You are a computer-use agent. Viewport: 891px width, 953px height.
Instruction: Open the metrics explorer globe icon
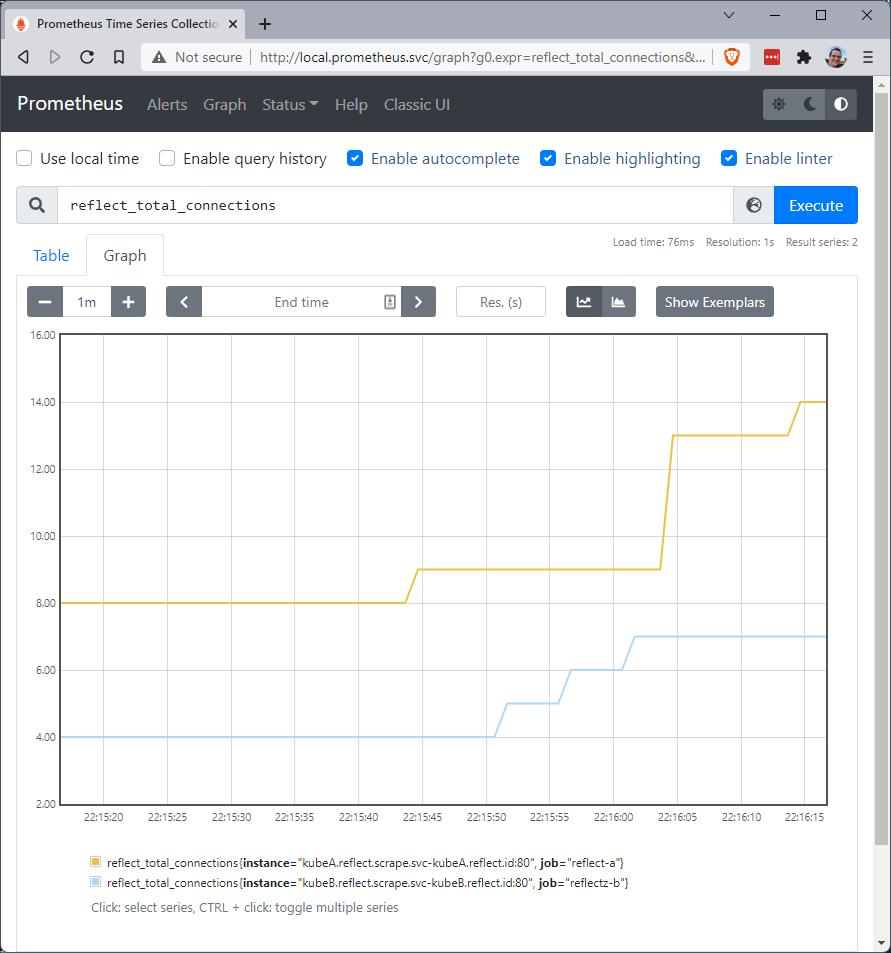point(753,204)
